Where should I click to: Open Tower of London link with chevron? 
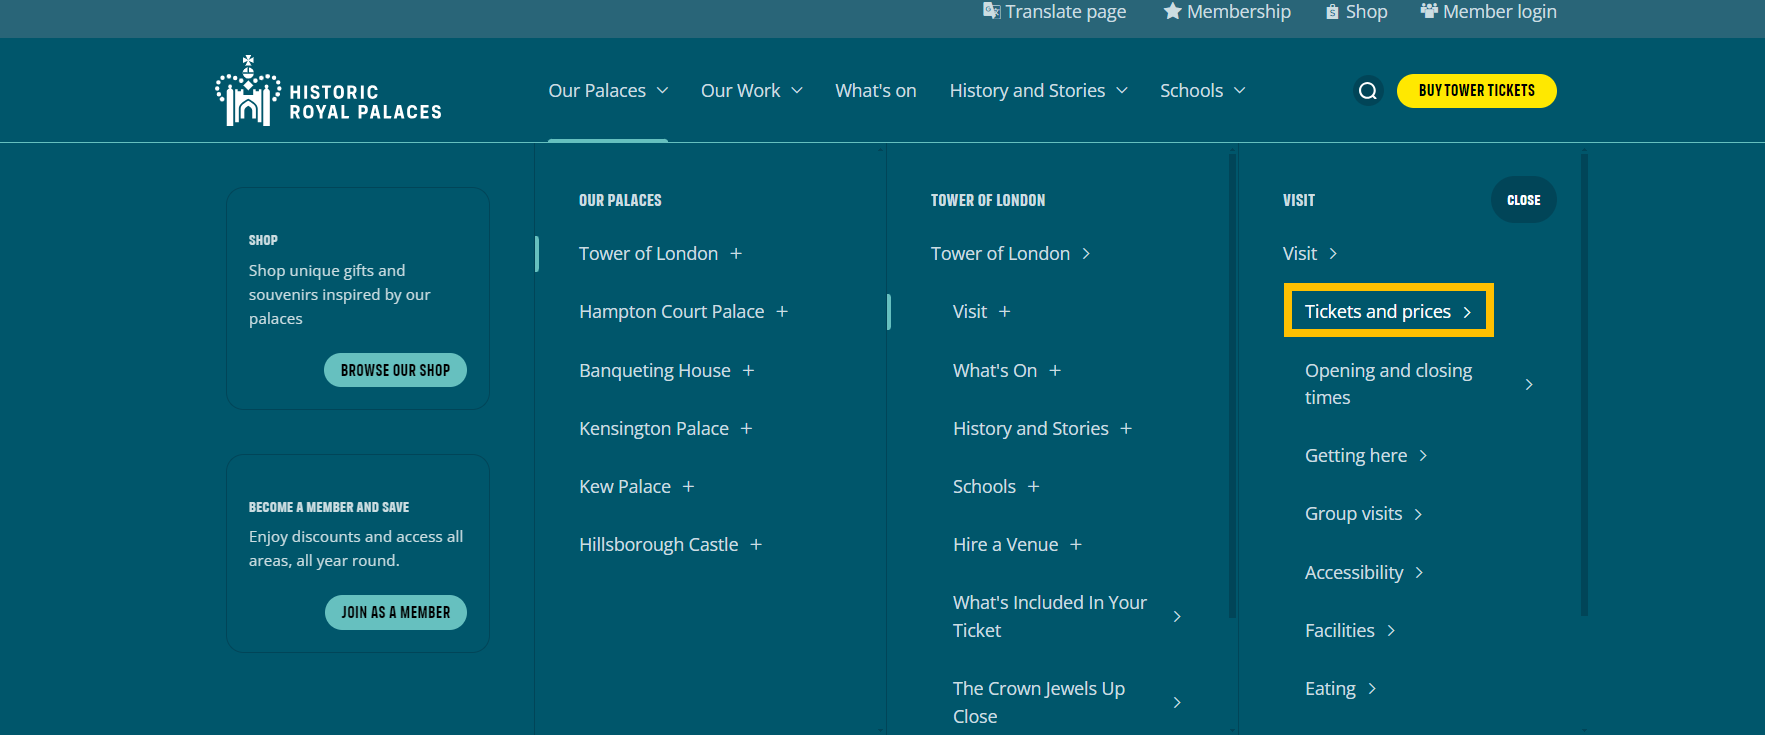(1010, 254)
